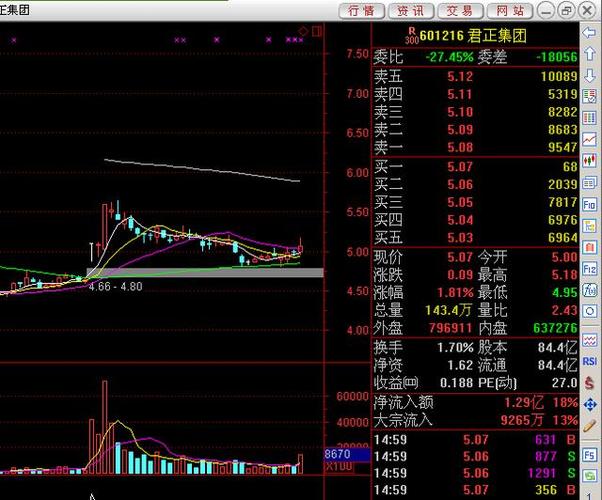Select 卖一 sell row at 5.08

[x=475, y=147]
